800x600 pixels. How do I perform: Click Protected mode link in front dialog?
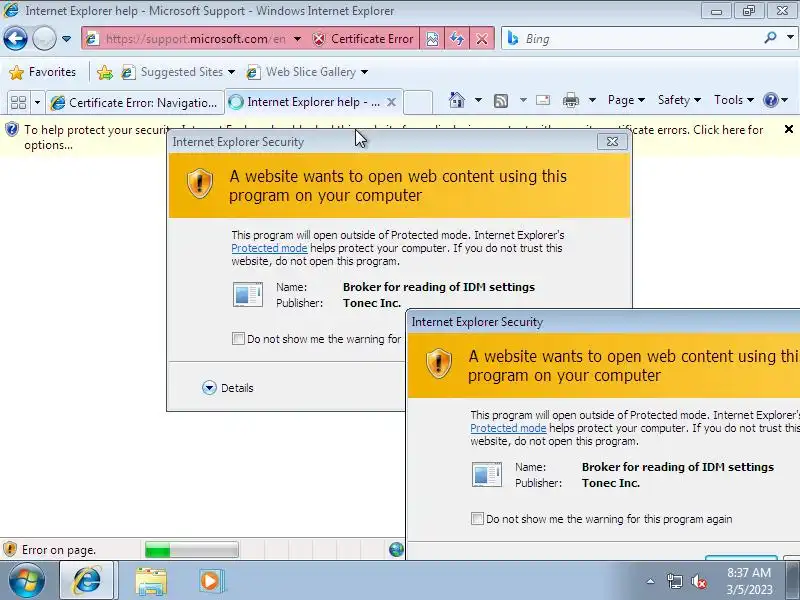point(508,428)
